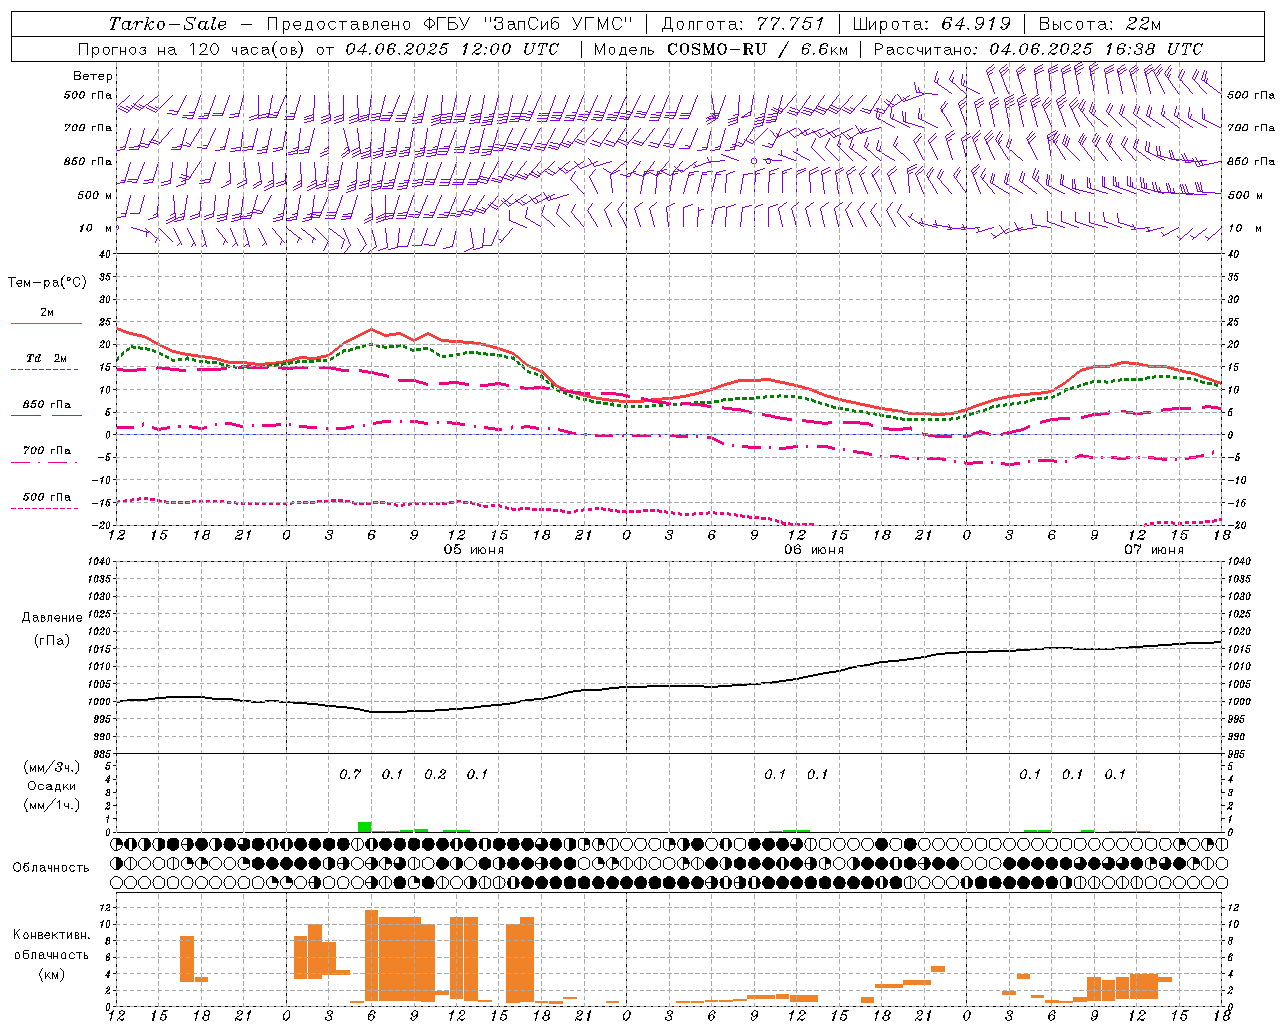
Task: Click the dotted line sample under legend '500 гПа'
Action: click(46, 508)
